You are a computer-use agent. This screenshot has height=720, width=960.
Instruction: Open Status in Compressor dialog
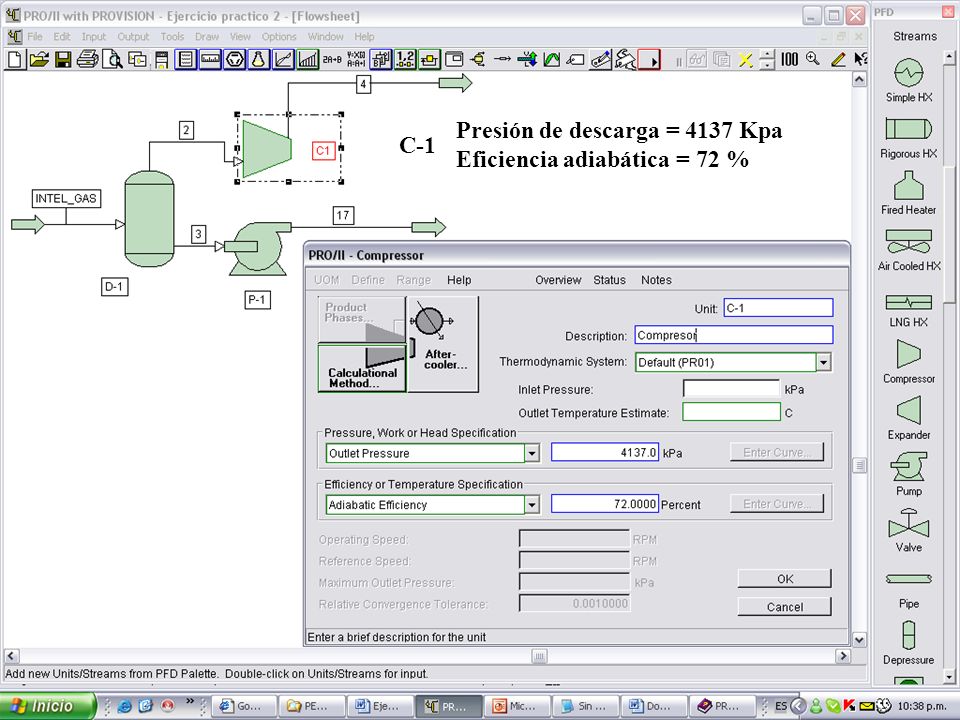coord(609,280)
